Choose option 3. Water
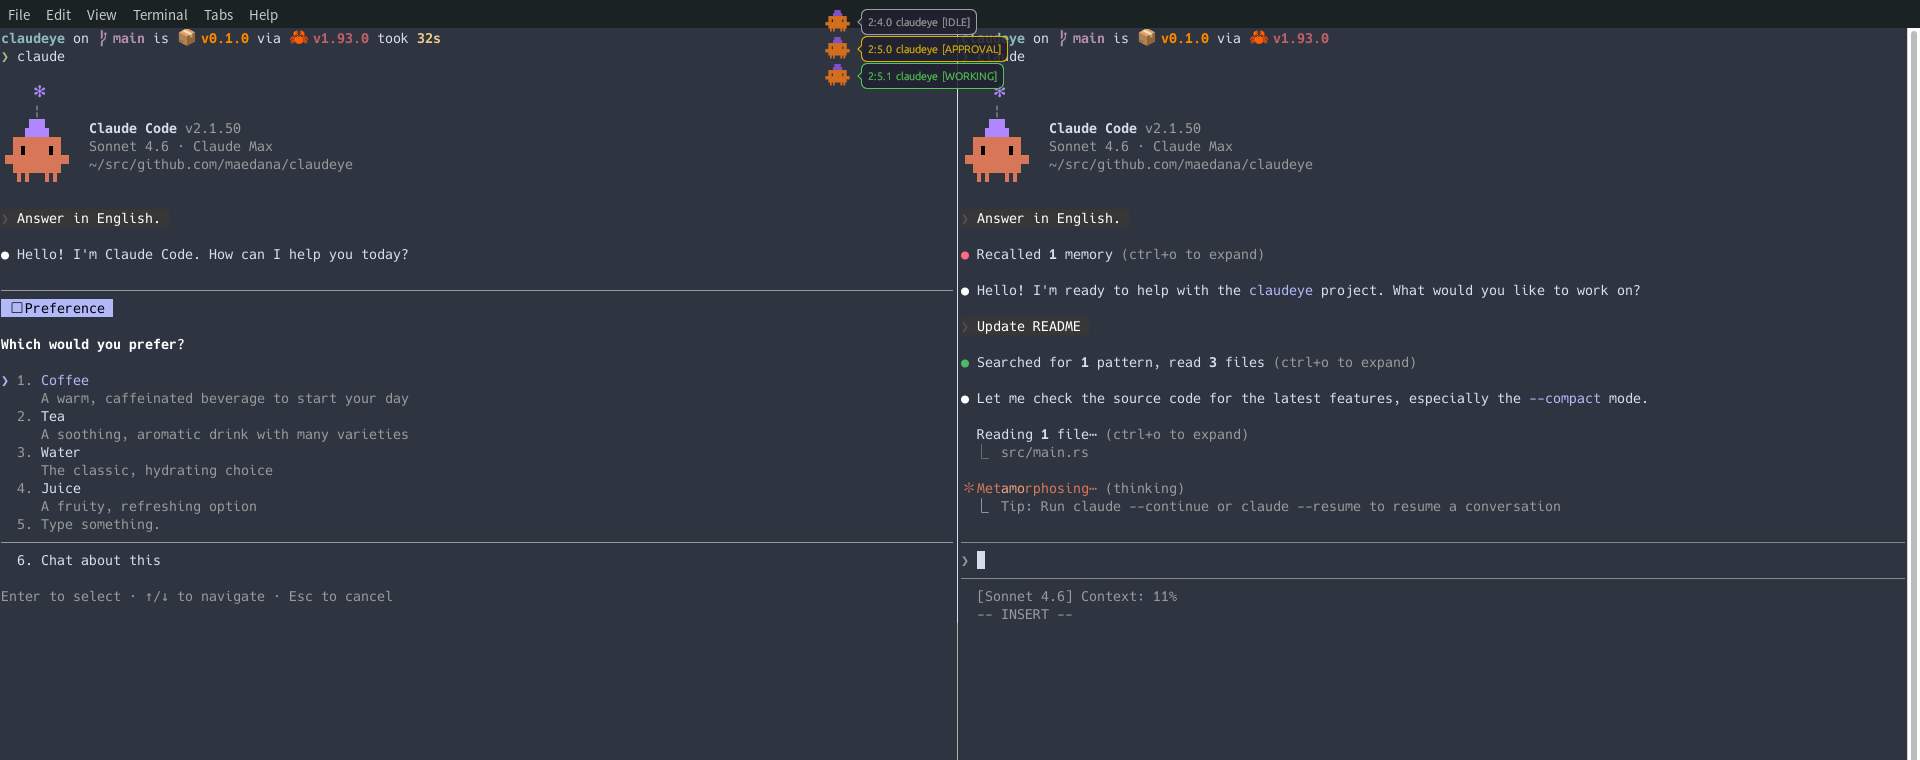The height and width of the screenshot is (760, 1920). coord(48,452)
